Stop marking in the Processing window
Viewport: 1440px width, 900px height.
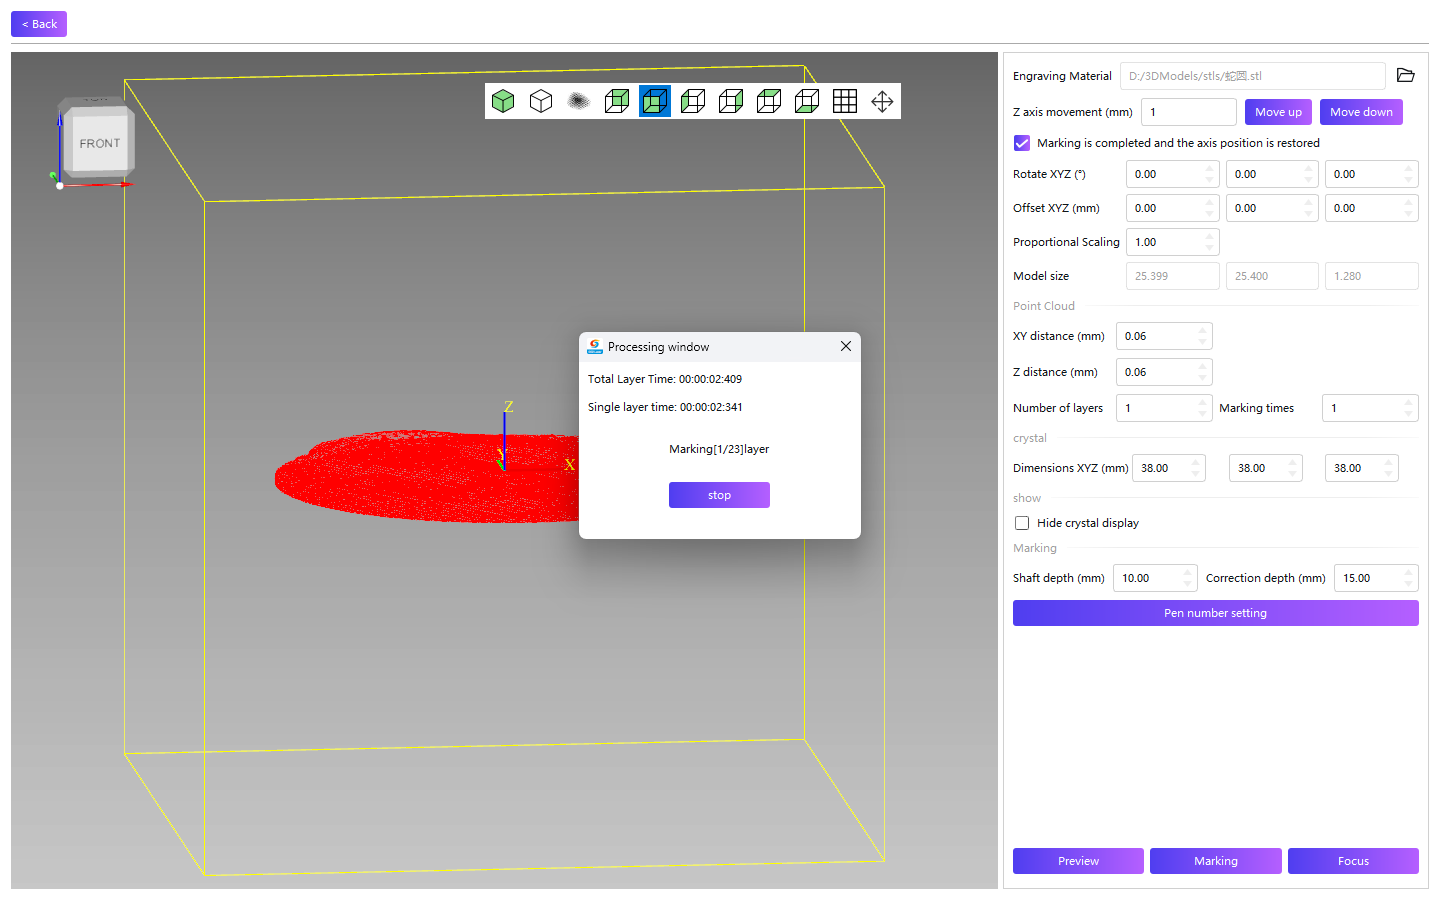point(719,495)
